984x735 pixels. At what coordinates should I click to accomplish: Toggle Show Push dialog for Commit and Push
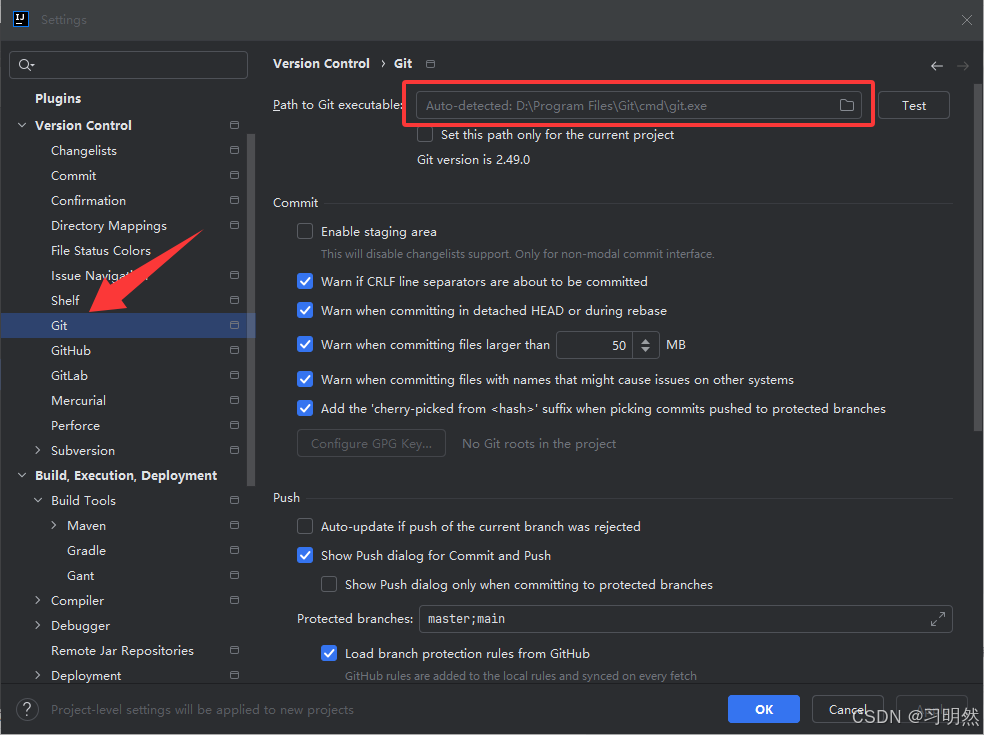tap(305, 555)
